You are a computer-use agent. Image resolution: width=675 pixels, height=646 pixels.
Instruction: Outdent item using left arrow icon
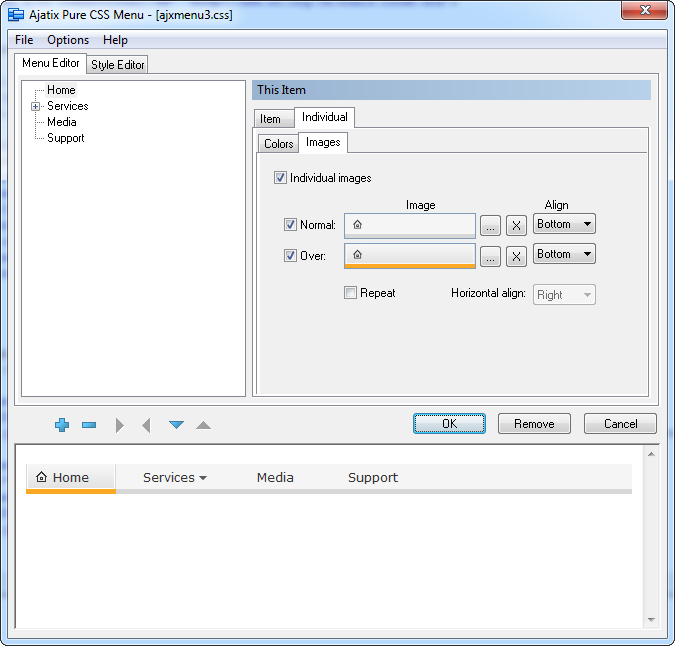[146, 425]
